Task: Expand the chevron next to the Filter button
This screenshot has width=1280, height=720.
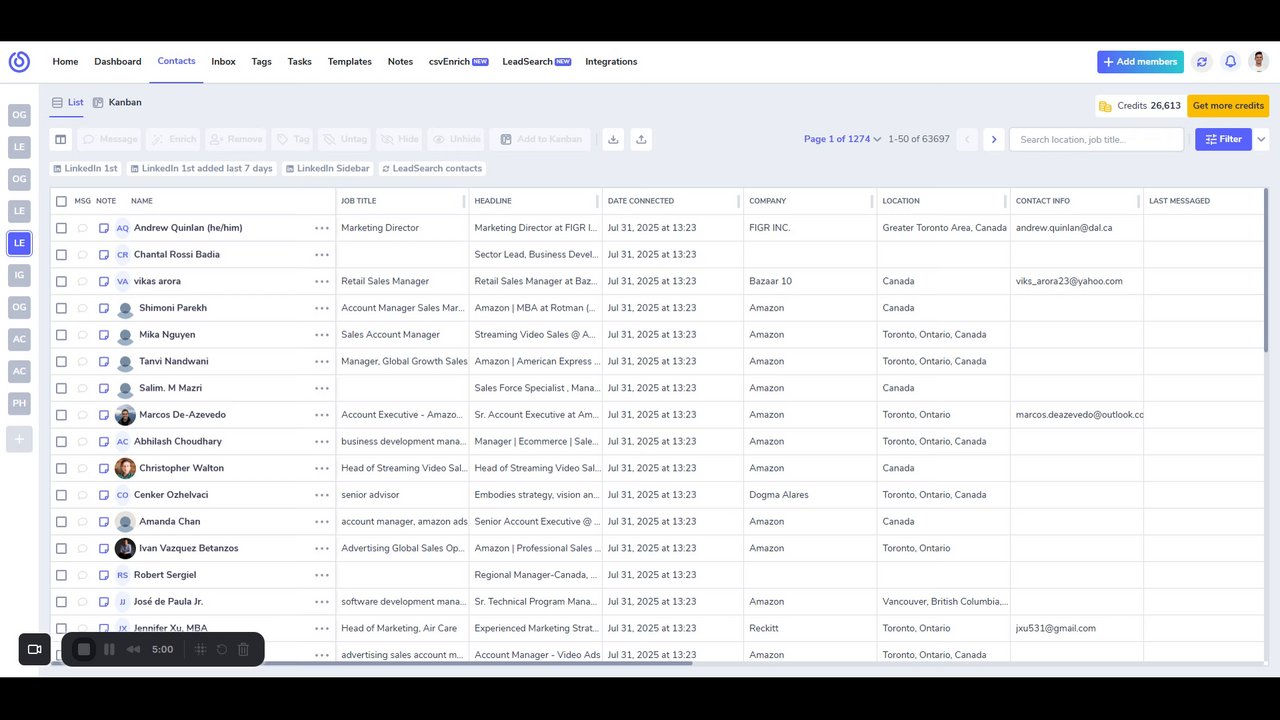Action: (1262, 139)
